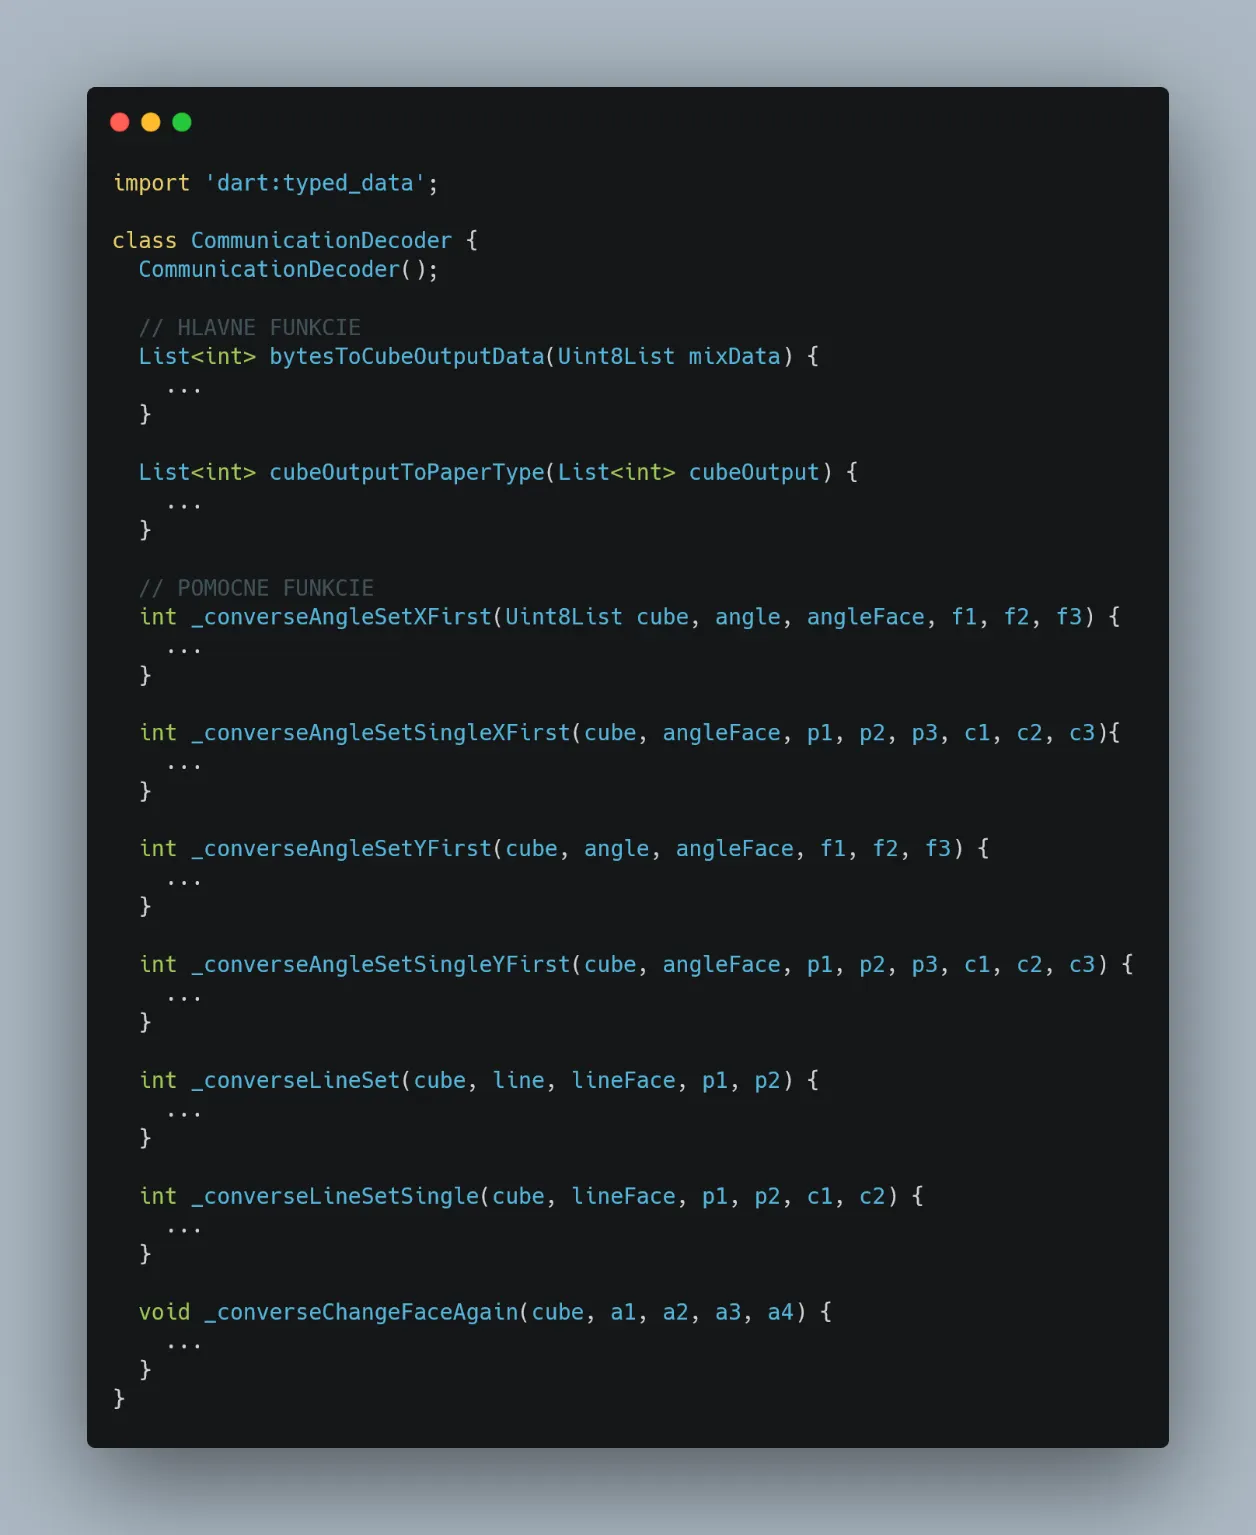Click the HLAVNE FUNKCIE comment
This screenshot has width=1256, height=1535.
click(x=249, y=328)
